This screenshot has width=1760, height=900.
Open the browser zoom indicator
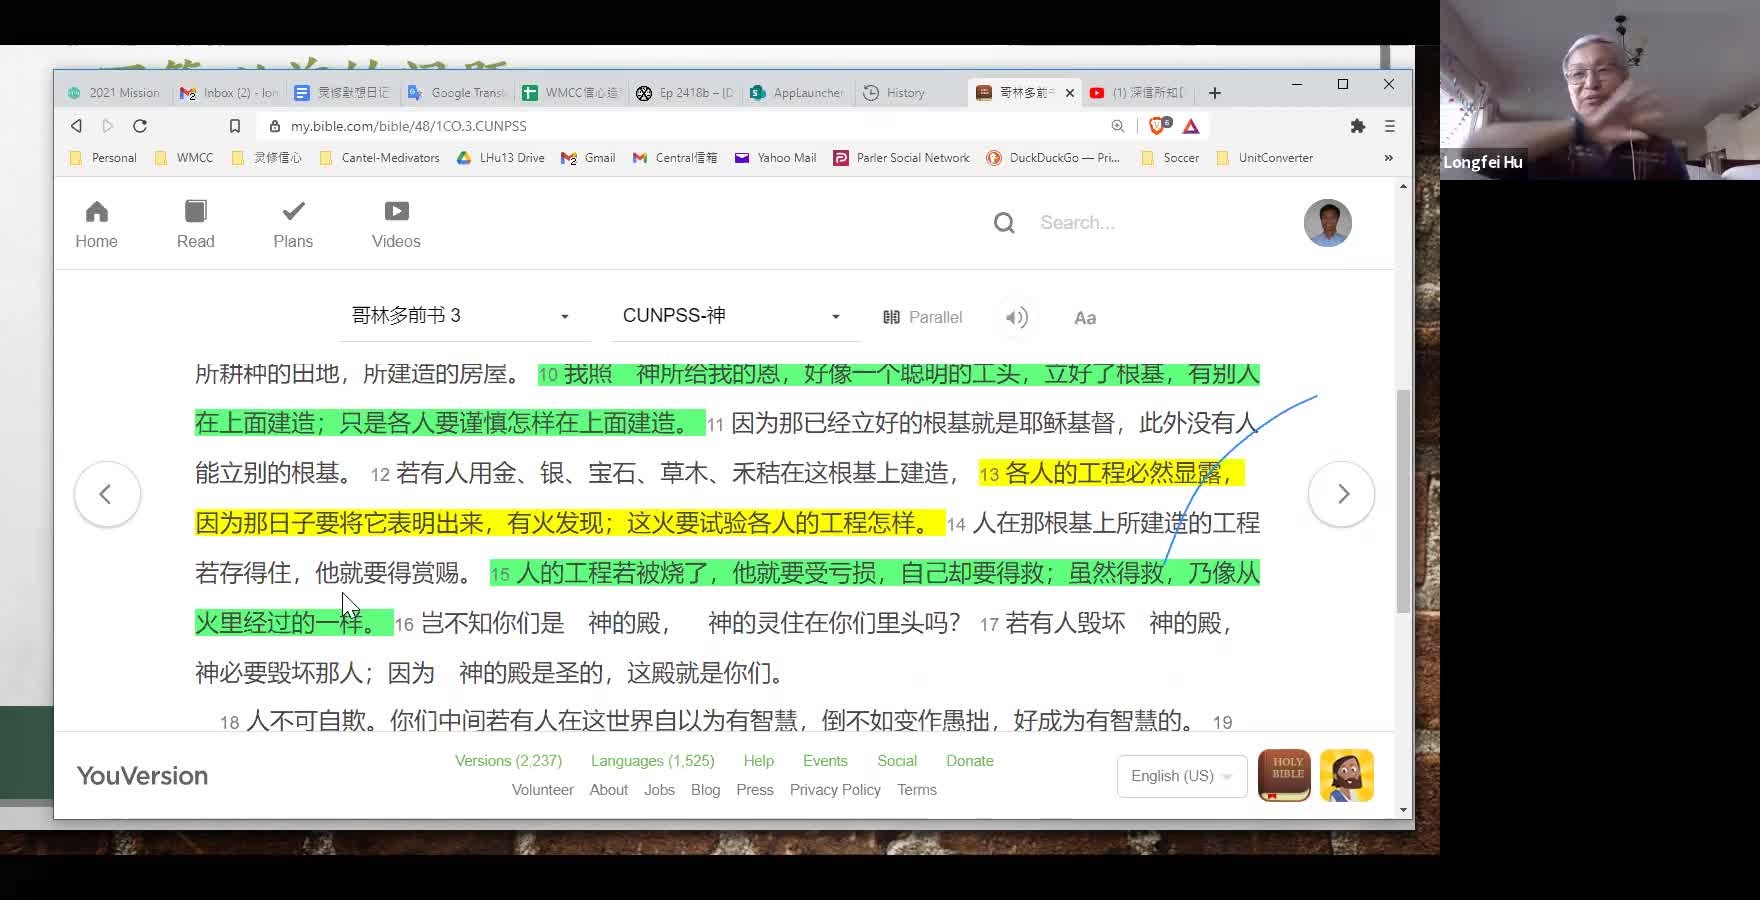(1117, 126)
